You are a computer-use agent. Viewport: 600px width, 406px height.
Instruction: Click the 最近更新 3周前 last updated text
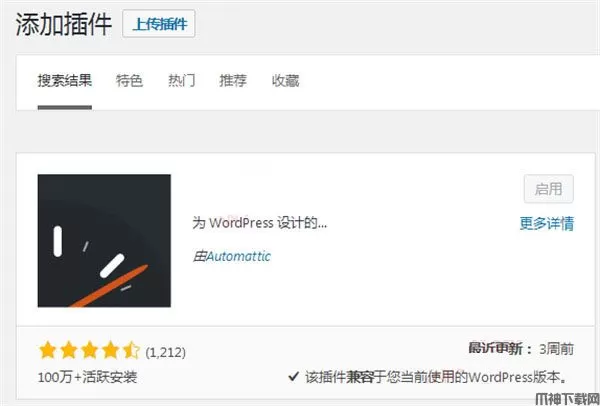click(521, 349)
